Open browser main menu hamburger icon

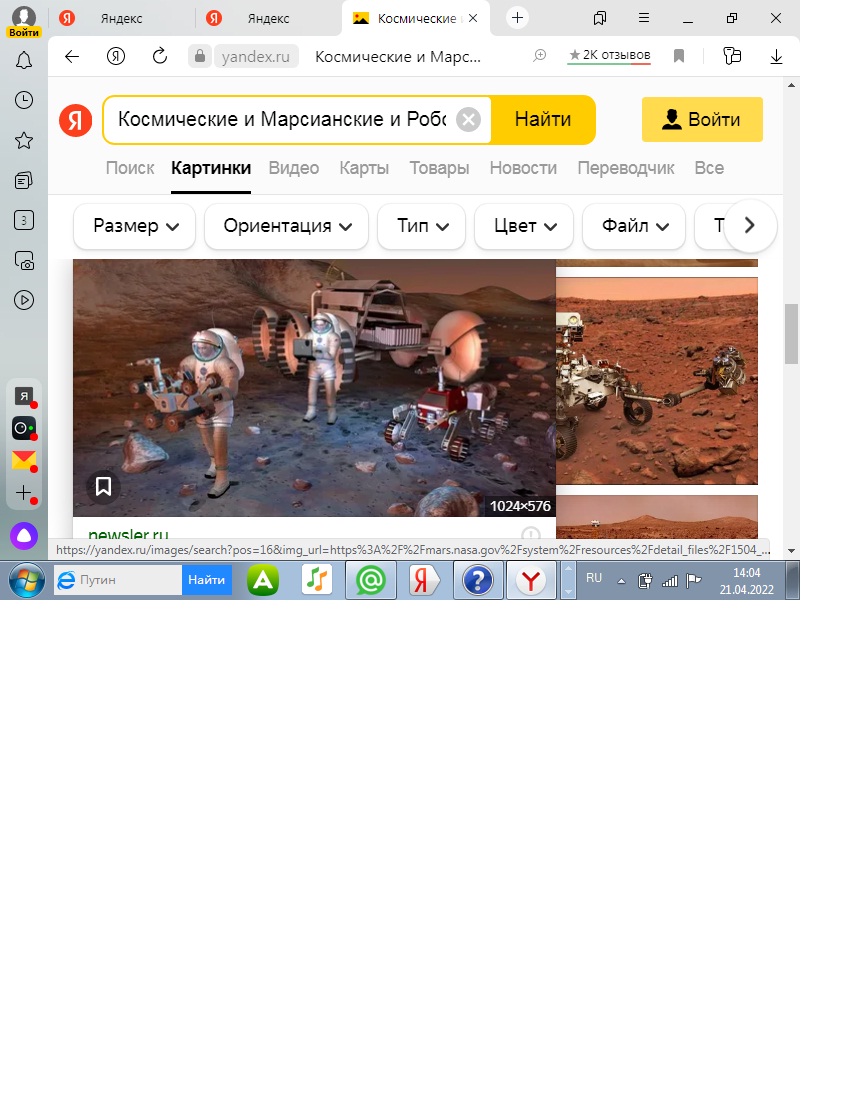[x=644, y=18]
